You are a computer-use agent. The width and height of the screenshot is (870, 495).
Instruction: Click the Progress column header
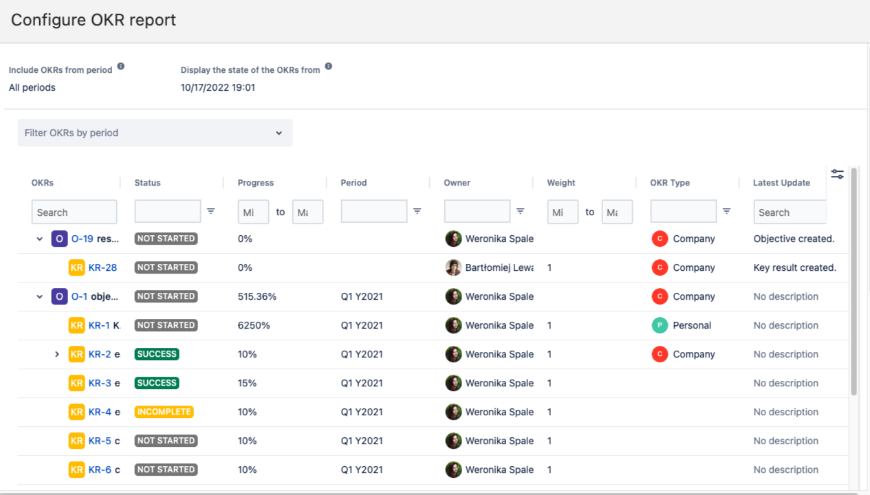pyautogui.click(x=256, y=183)
